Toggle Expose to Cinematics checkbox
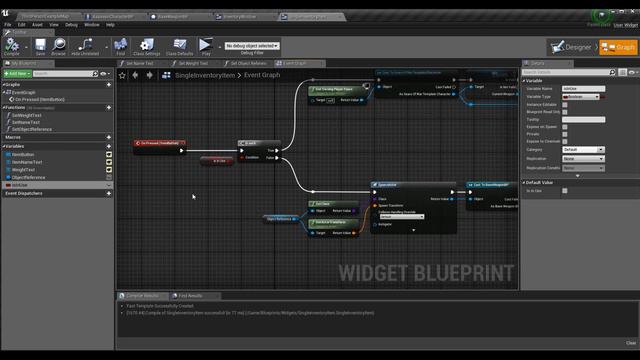This screenshot has height=360, width=640. click(565, 142)
